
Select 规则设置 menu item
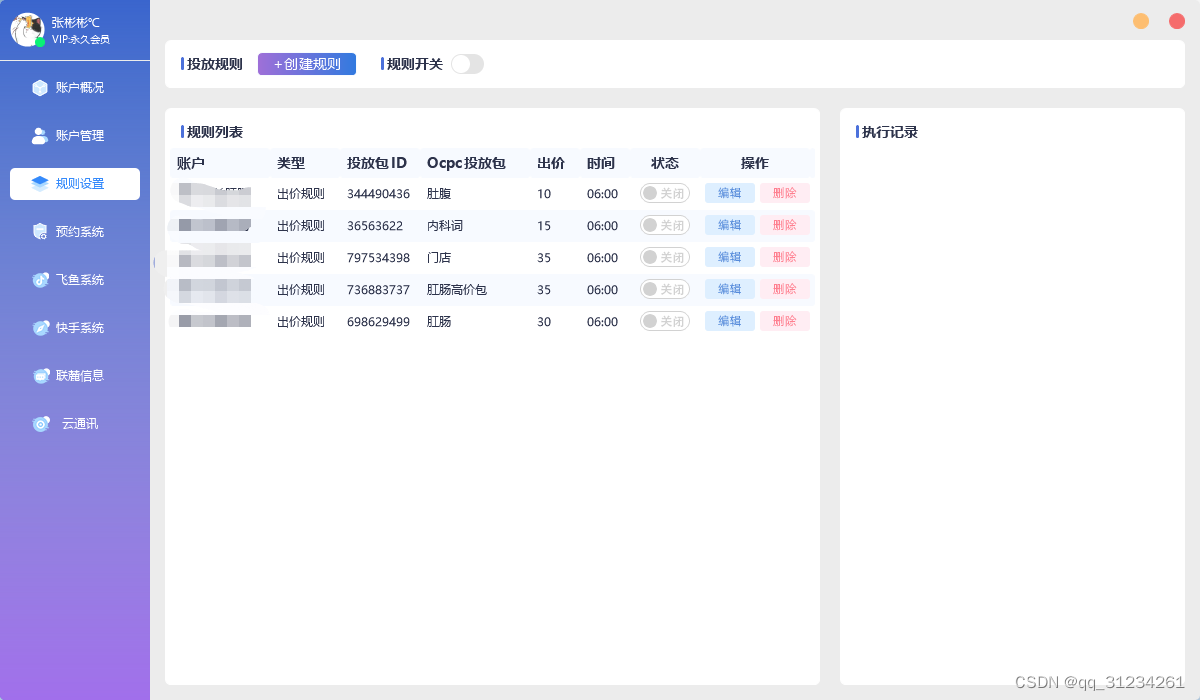75,184
